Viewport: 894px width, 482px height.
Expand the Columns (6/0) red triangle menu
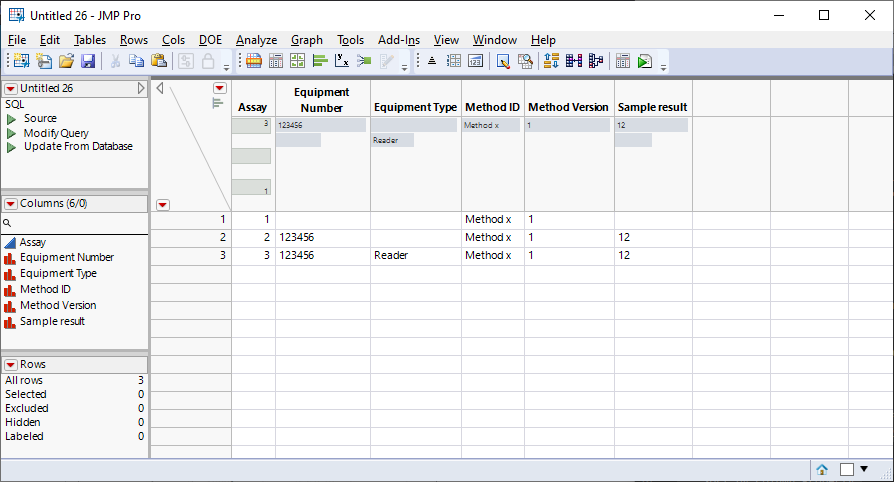pyautogui.click(x=11, y=204)
